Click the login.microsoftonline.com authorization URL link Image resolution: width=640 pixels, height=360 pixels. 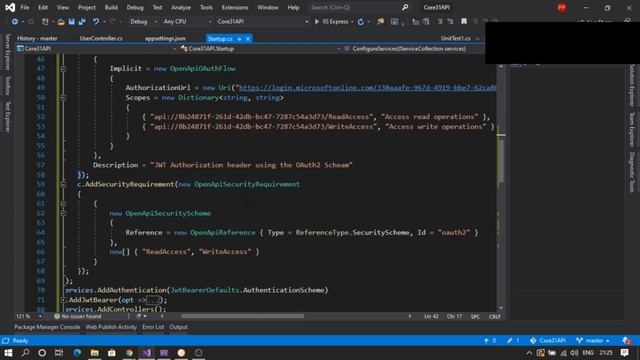368,88
